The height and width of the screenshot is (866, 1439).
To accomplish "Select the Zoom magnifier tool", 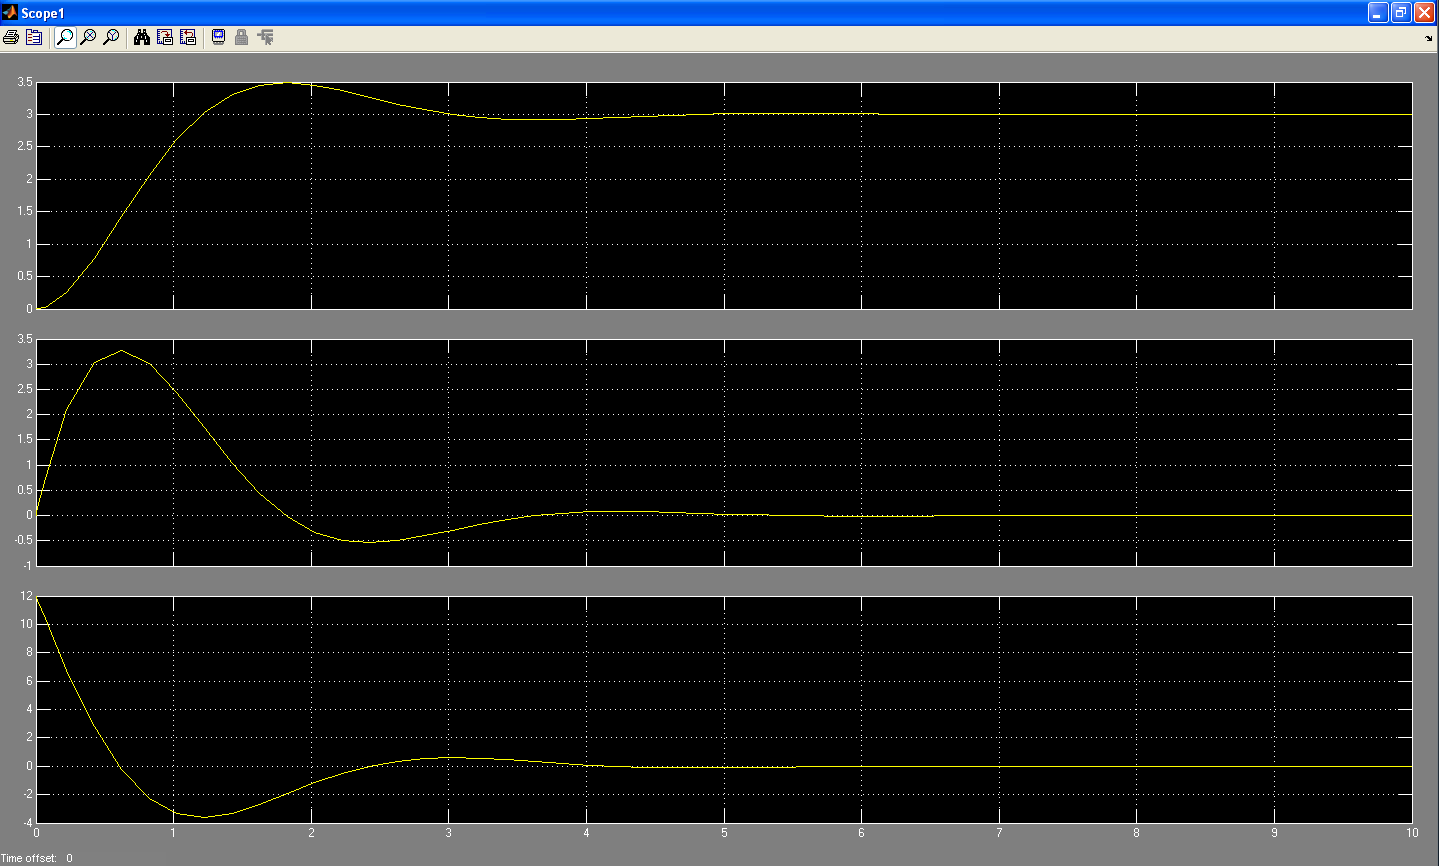I will [x=65, y=37].
